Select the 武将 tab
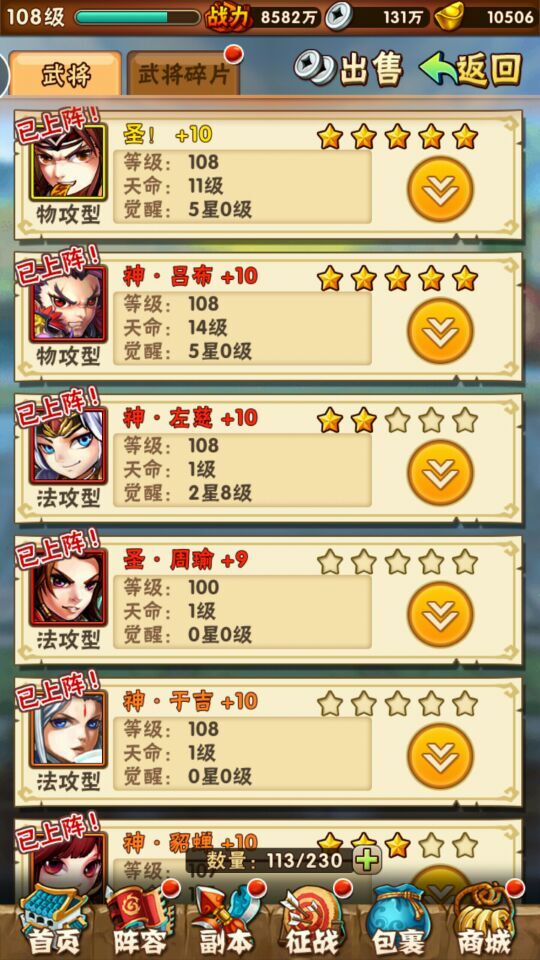The height and width of the screenshot is (960, 540). pyautogui.click(x=66, y=74)
